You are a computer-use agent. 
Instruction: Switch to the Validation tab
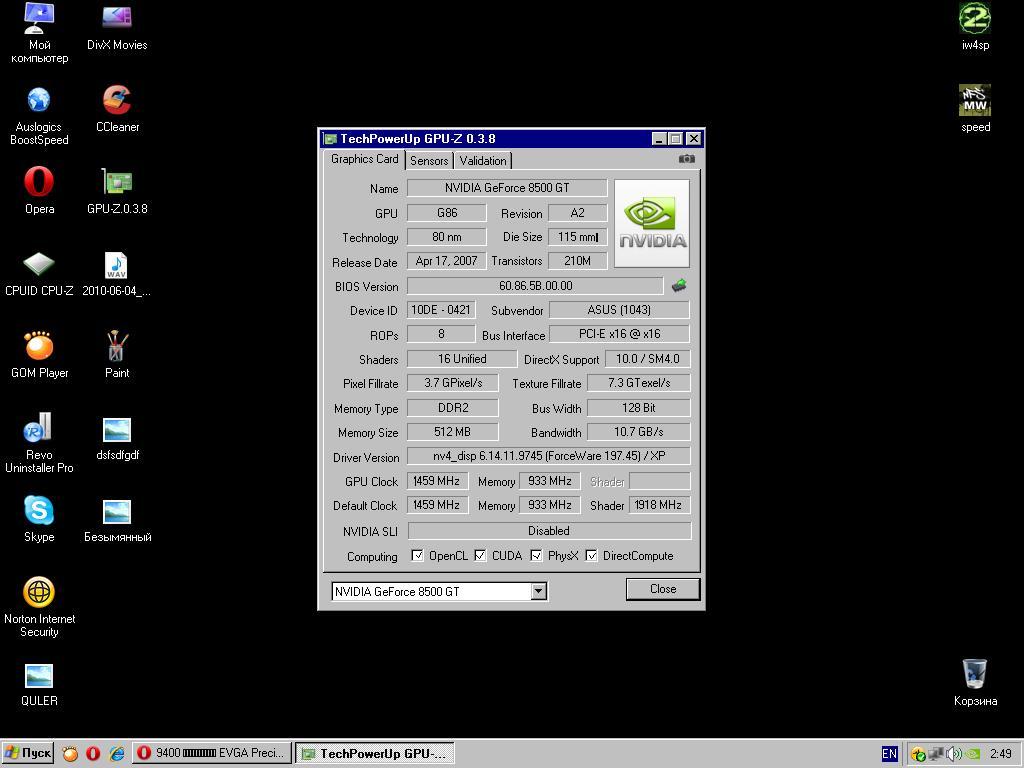pyautogui.click(x=483, y=161)
